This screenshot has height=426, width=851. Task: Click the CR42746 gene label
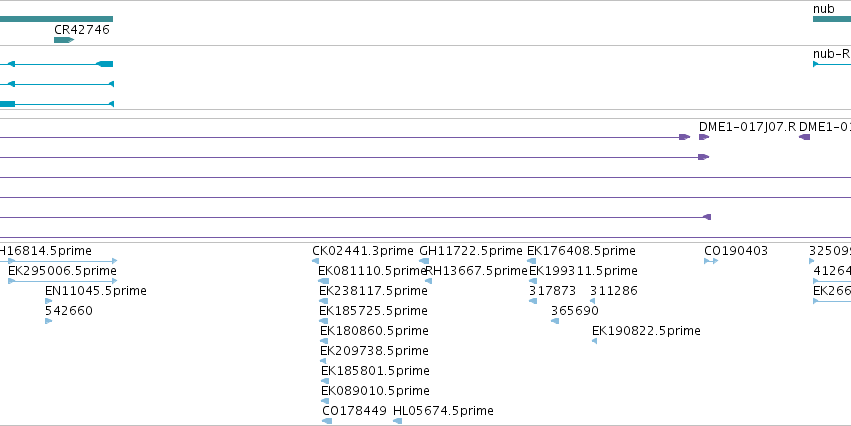pos(82,30)
